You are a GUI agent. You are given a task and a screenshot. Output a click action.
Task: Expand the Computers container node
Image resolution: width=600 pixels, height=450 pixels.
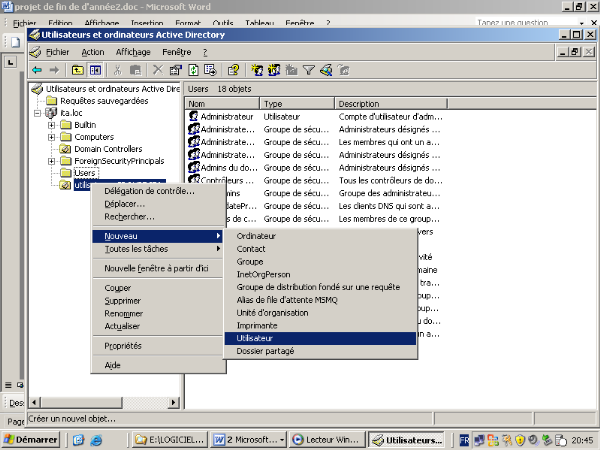pos(51,137)
